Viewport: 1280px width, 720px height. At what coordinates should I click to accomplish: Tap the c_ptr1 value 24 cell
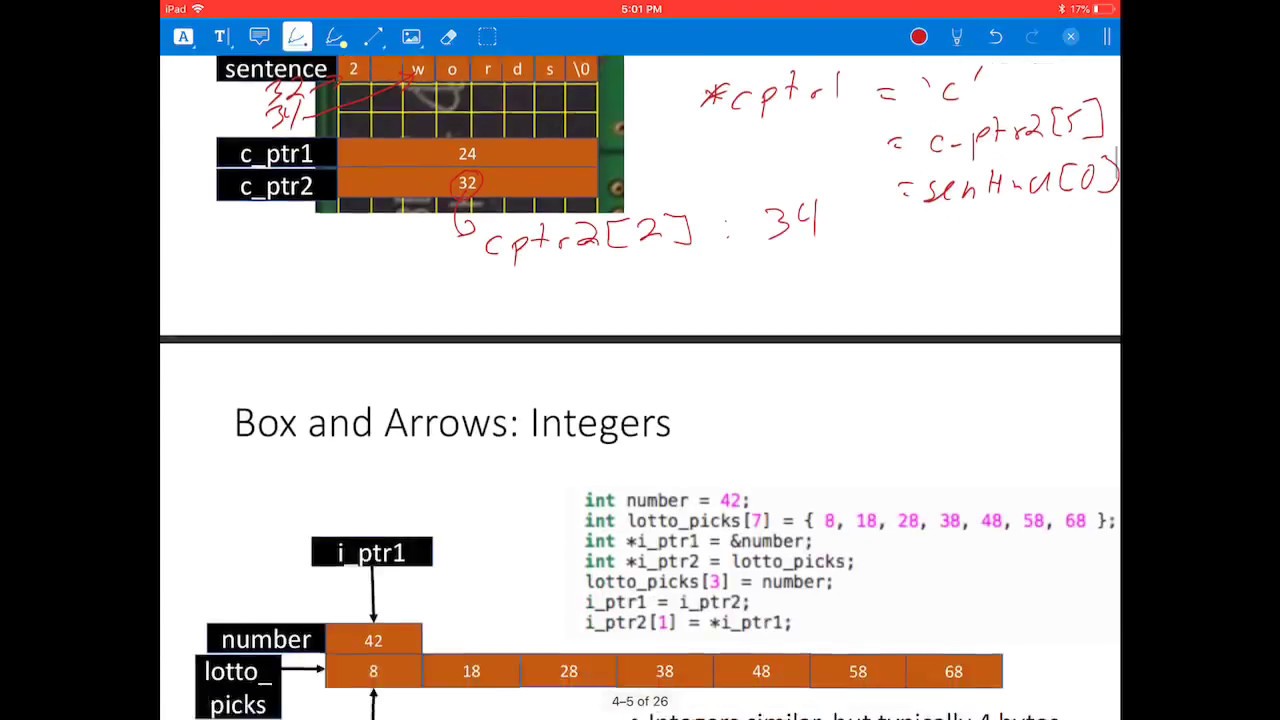tap(467, 154)
